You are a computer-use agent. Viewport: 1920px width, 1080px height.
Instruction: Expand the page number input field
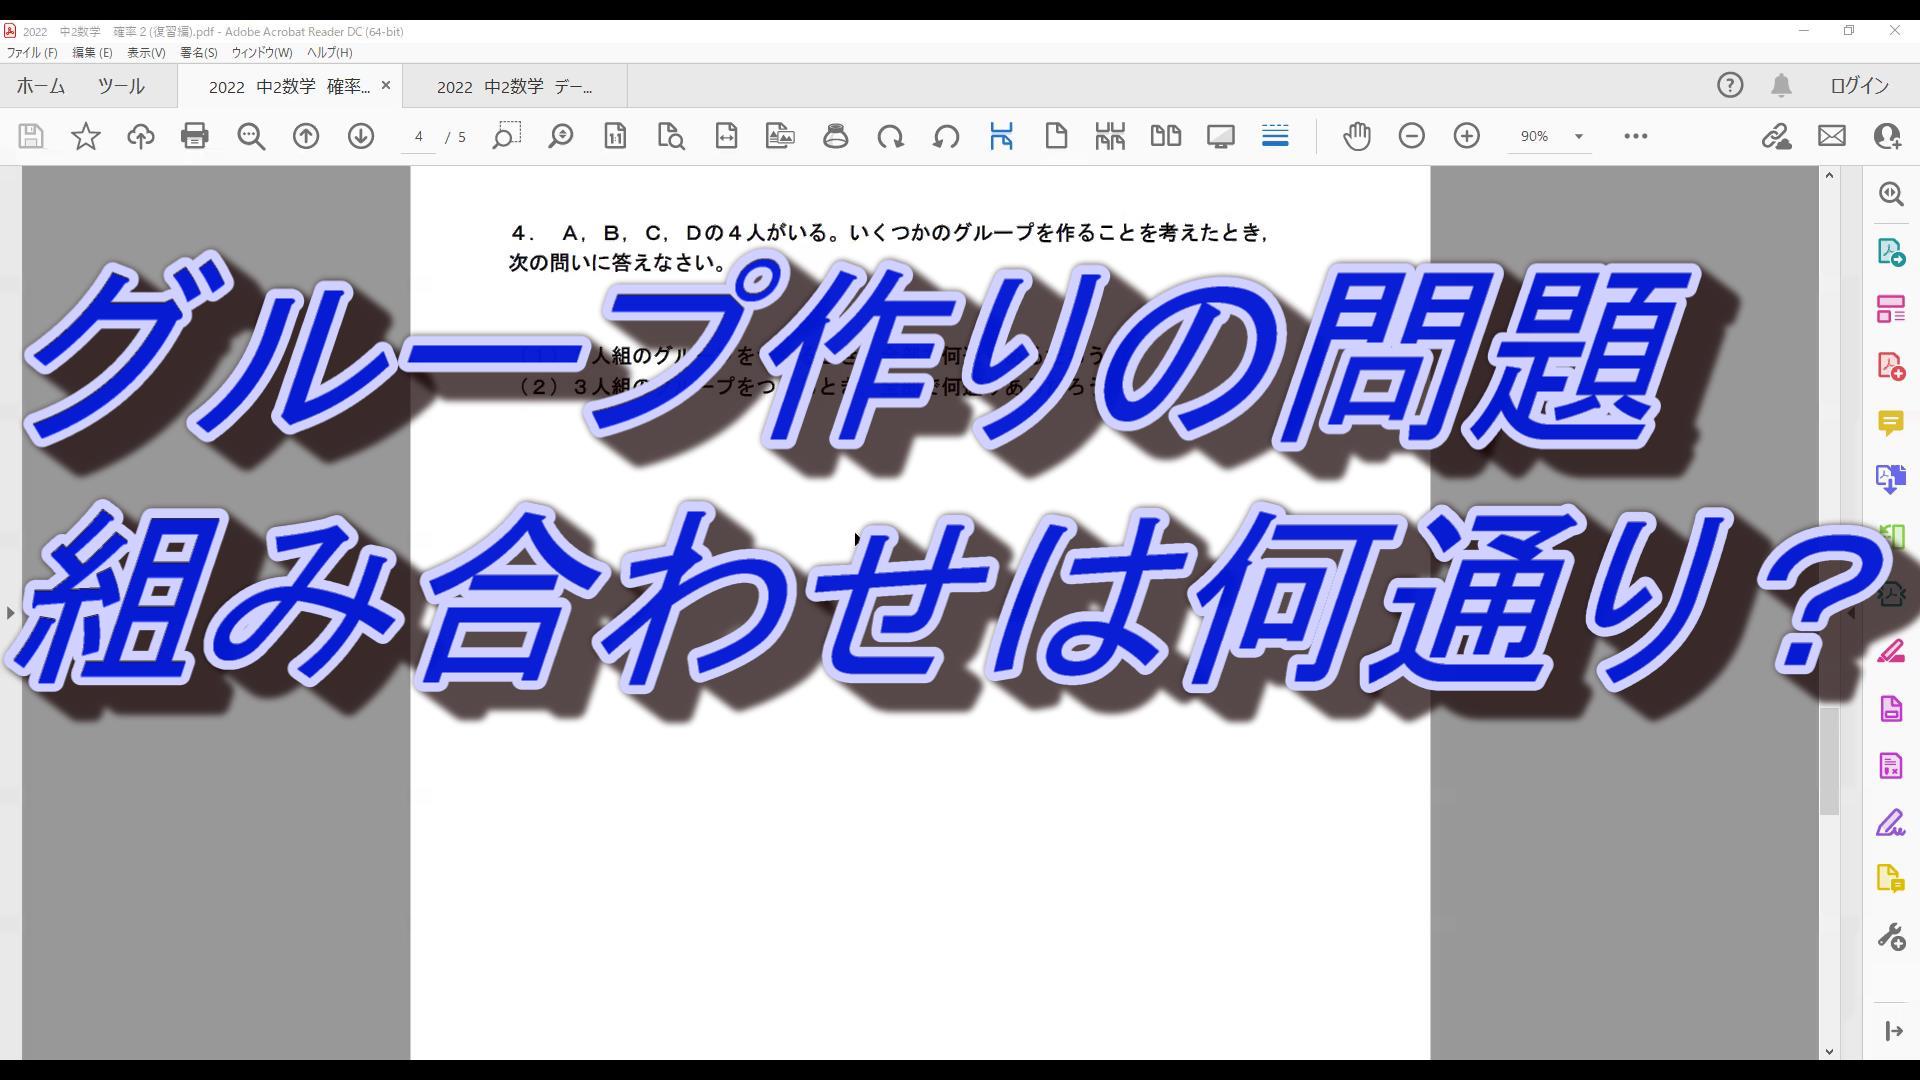click(418, 136)
